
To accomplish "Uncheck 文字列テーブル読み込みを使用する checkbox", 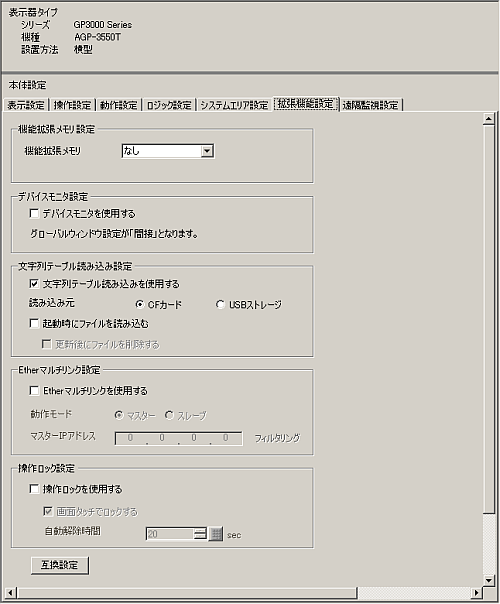I will pos(34,284).
